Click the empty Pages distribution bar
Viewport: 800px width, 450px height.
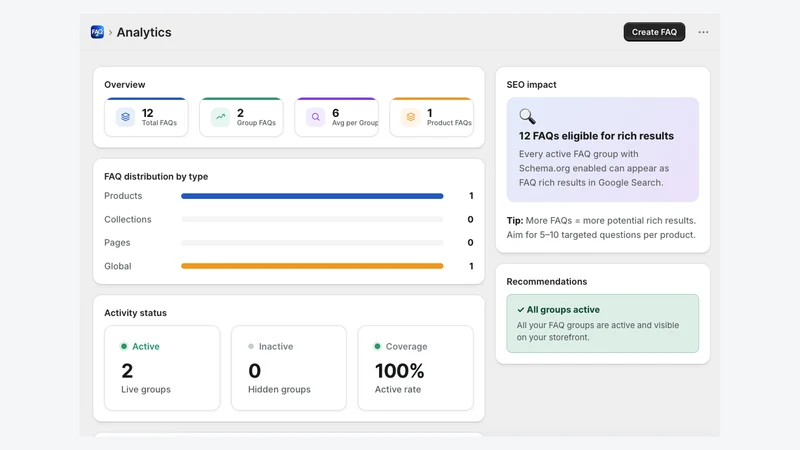tap(312, 243)
